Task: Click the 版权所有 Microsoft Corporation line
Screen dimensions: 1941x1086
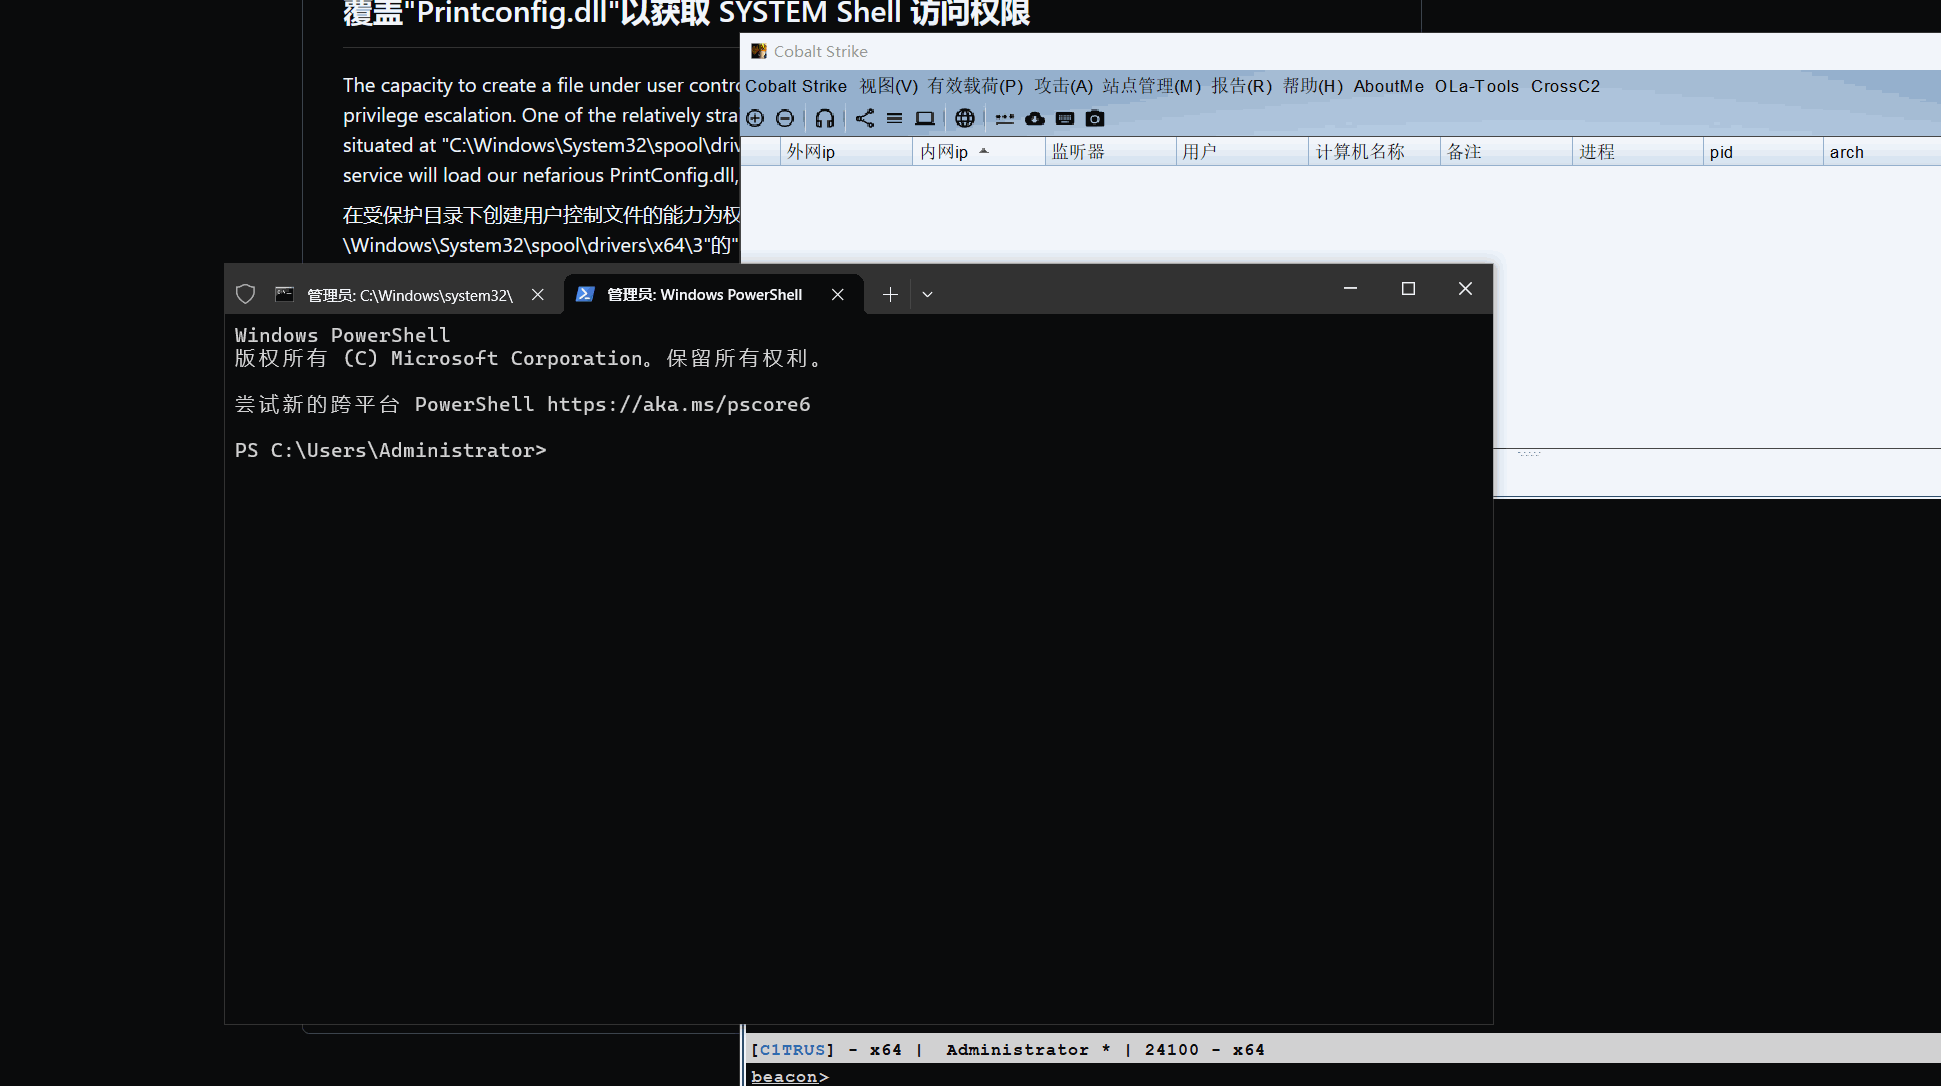Action: [529, 359]
